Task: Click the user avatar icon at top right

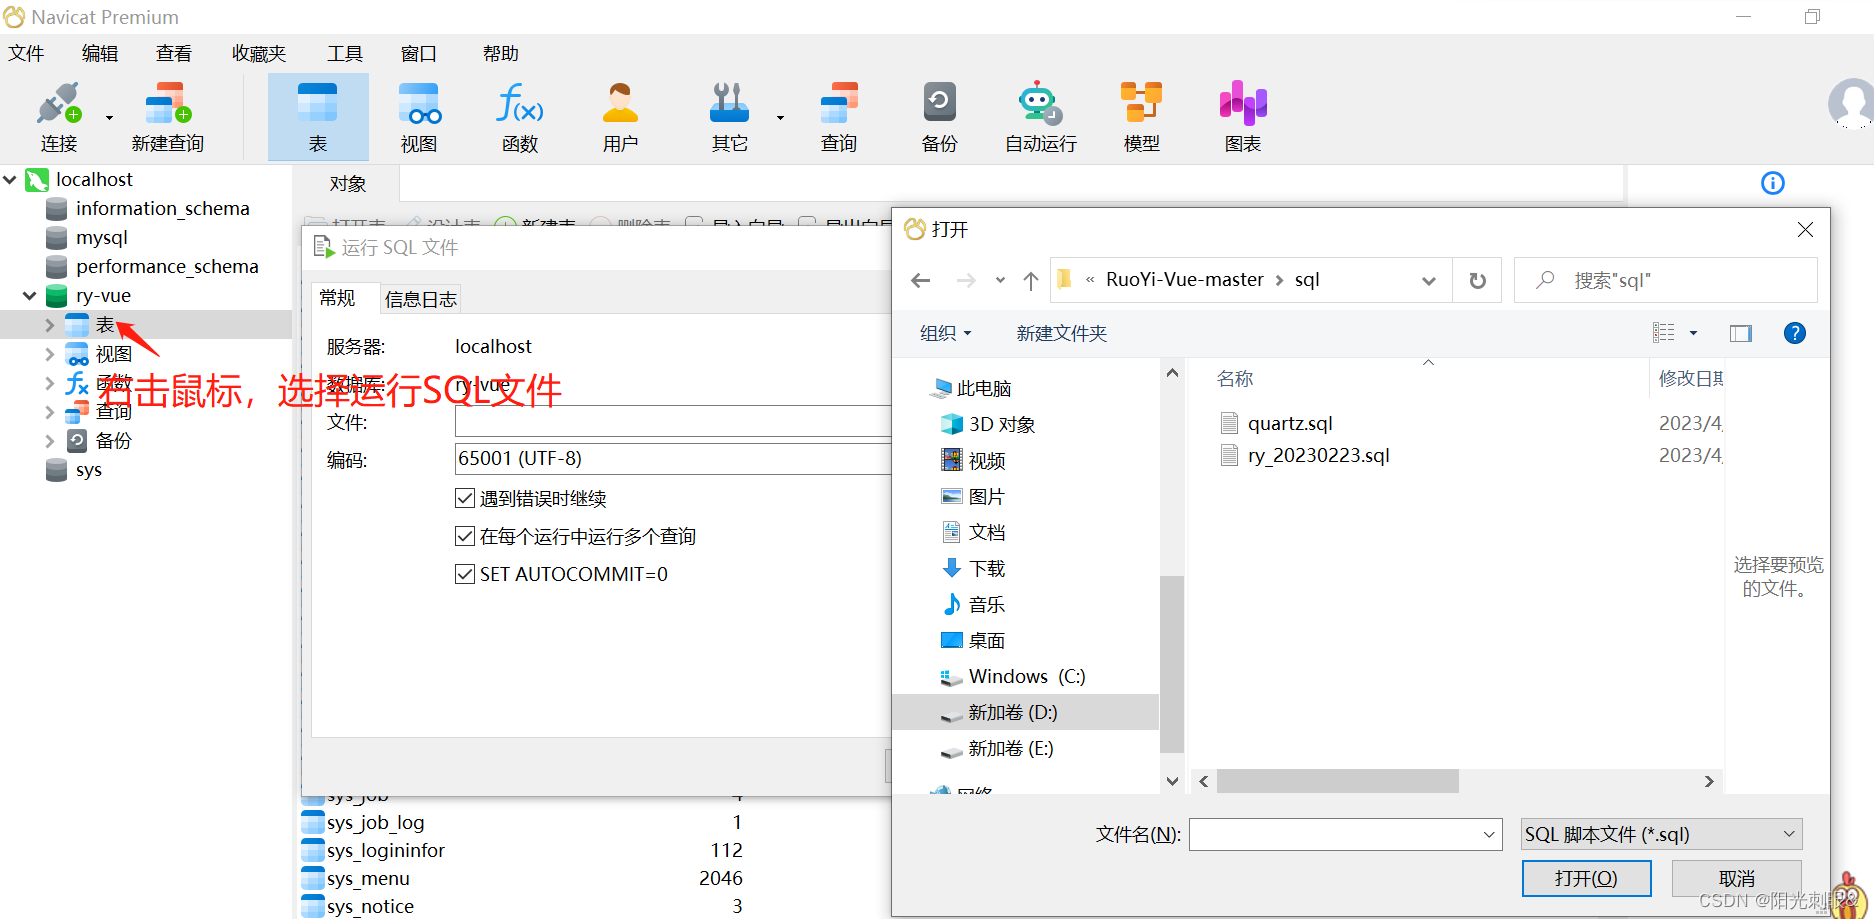Action: click(1851, 103)
